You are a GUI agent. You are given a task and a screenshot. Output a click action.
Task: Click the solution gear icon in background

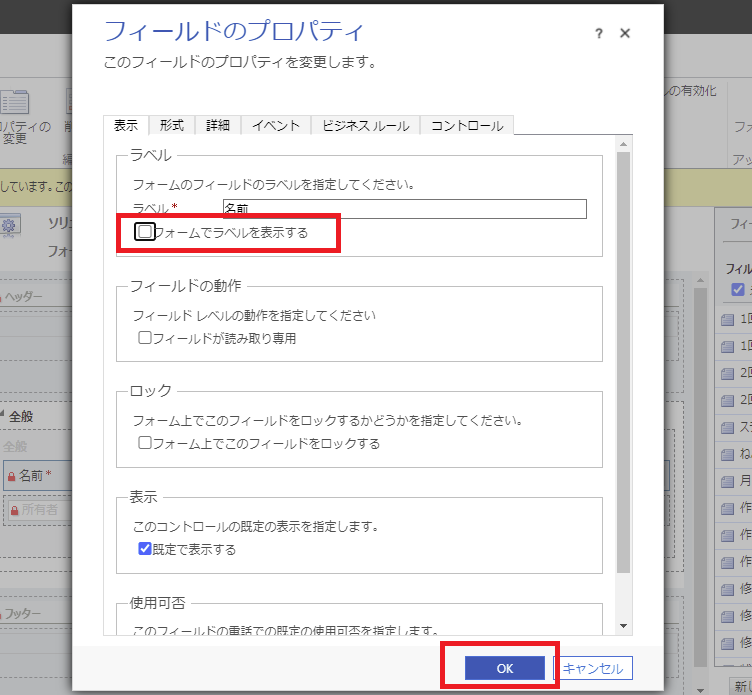click(10, 225)
